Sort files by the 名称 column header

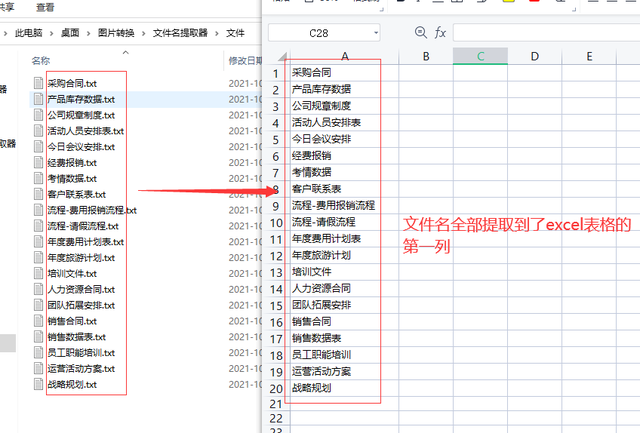pos(41,60)
